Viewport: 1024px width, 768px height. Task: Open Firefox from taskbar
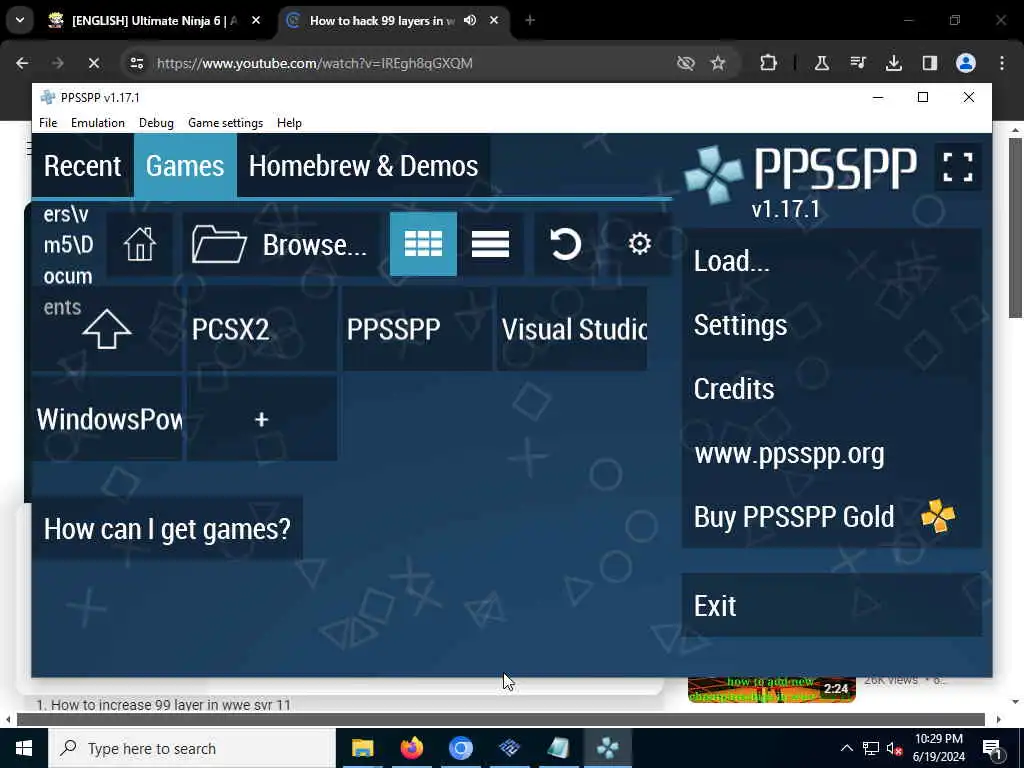click(411, 748)
